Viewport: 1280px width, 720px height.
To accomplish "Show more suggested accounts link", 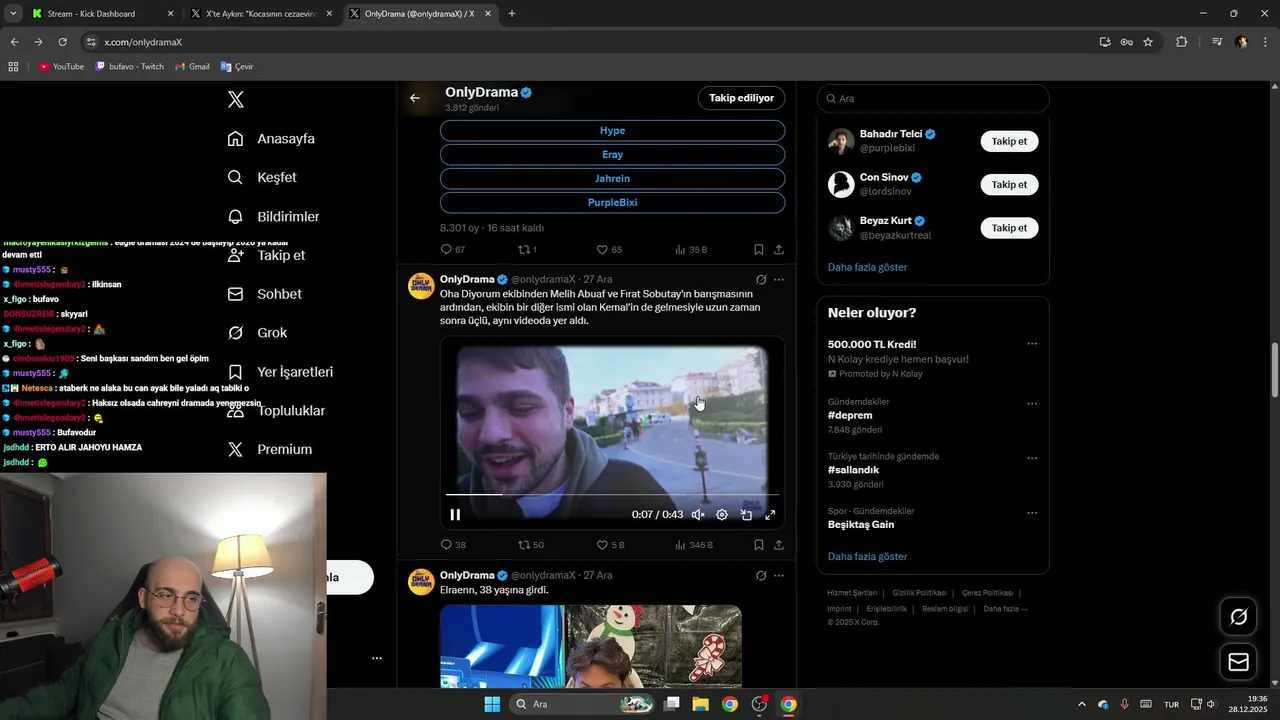I will click(867, 267).
